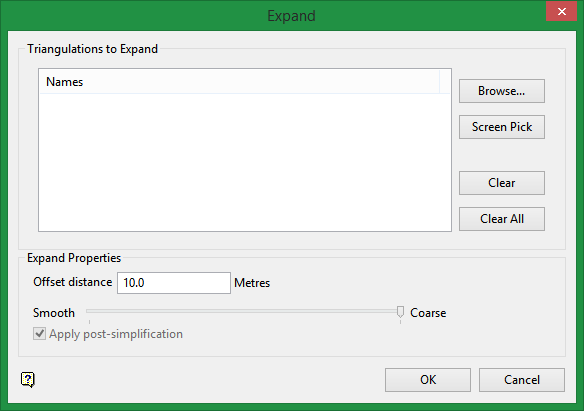Click inside the empty triangulations list area
Viewport: 584px width, 411px height.
coord(245,162)
